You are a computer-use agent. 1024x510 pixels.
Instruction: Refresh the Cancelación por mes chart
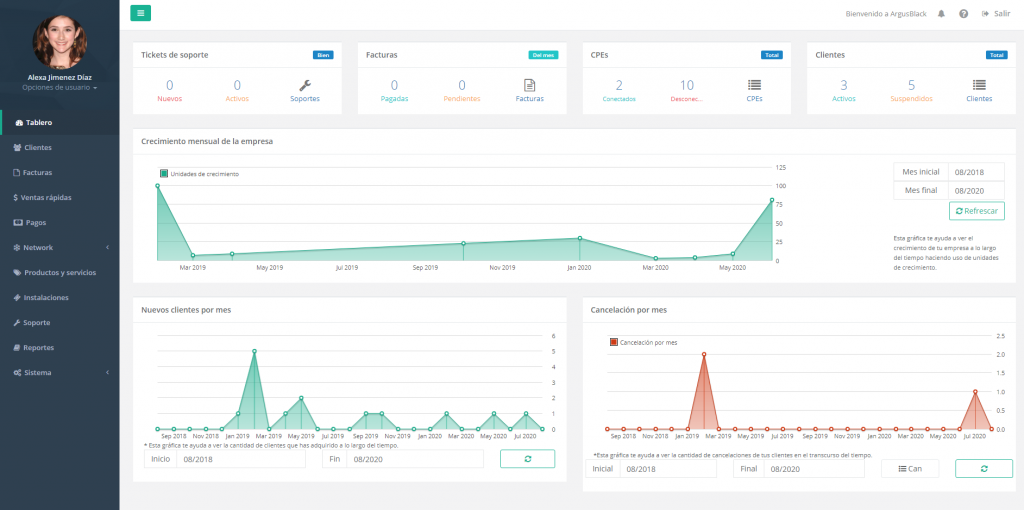(983, 468)
